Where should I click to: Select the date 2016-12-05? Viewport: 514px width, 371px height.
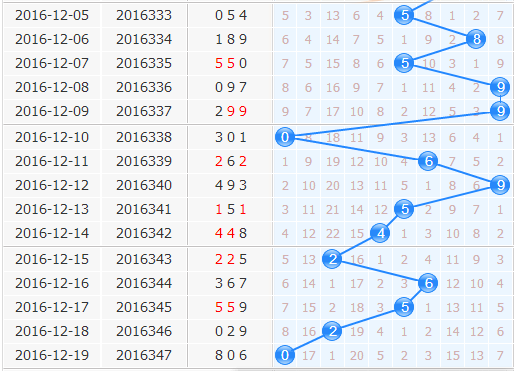click(x=52, y=15)
